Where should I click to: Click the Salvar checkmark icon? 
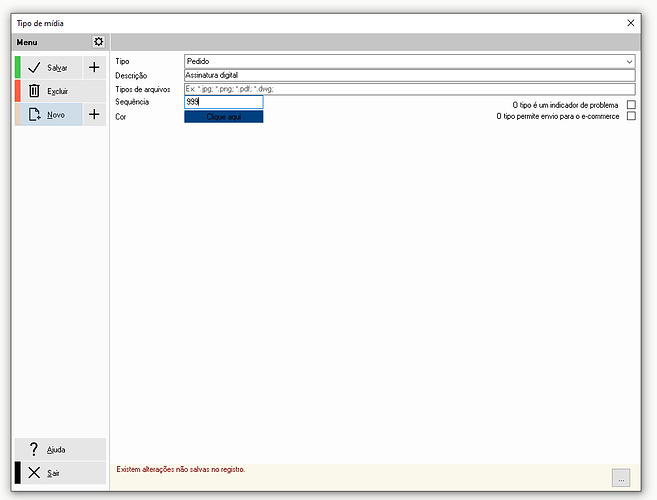[34, 67]
